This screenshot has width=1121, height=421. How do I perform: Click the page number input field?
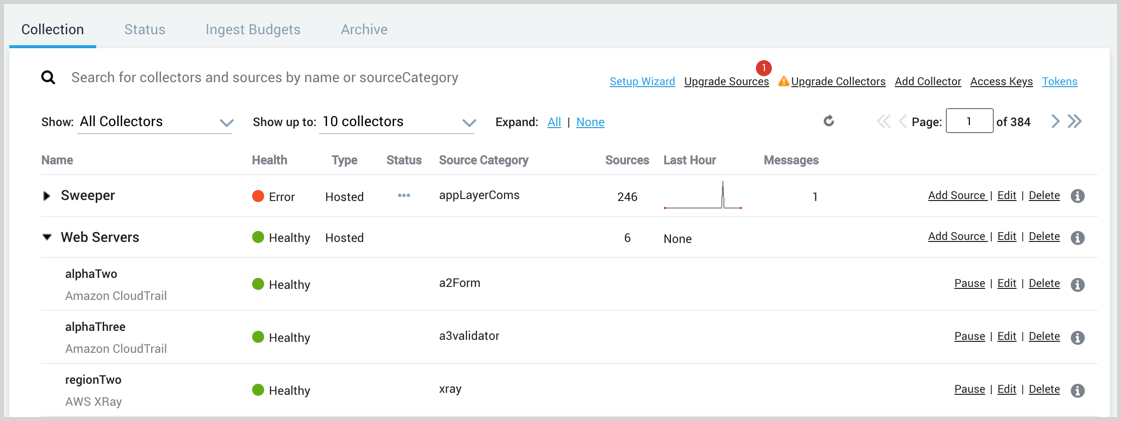click(968, 122)
